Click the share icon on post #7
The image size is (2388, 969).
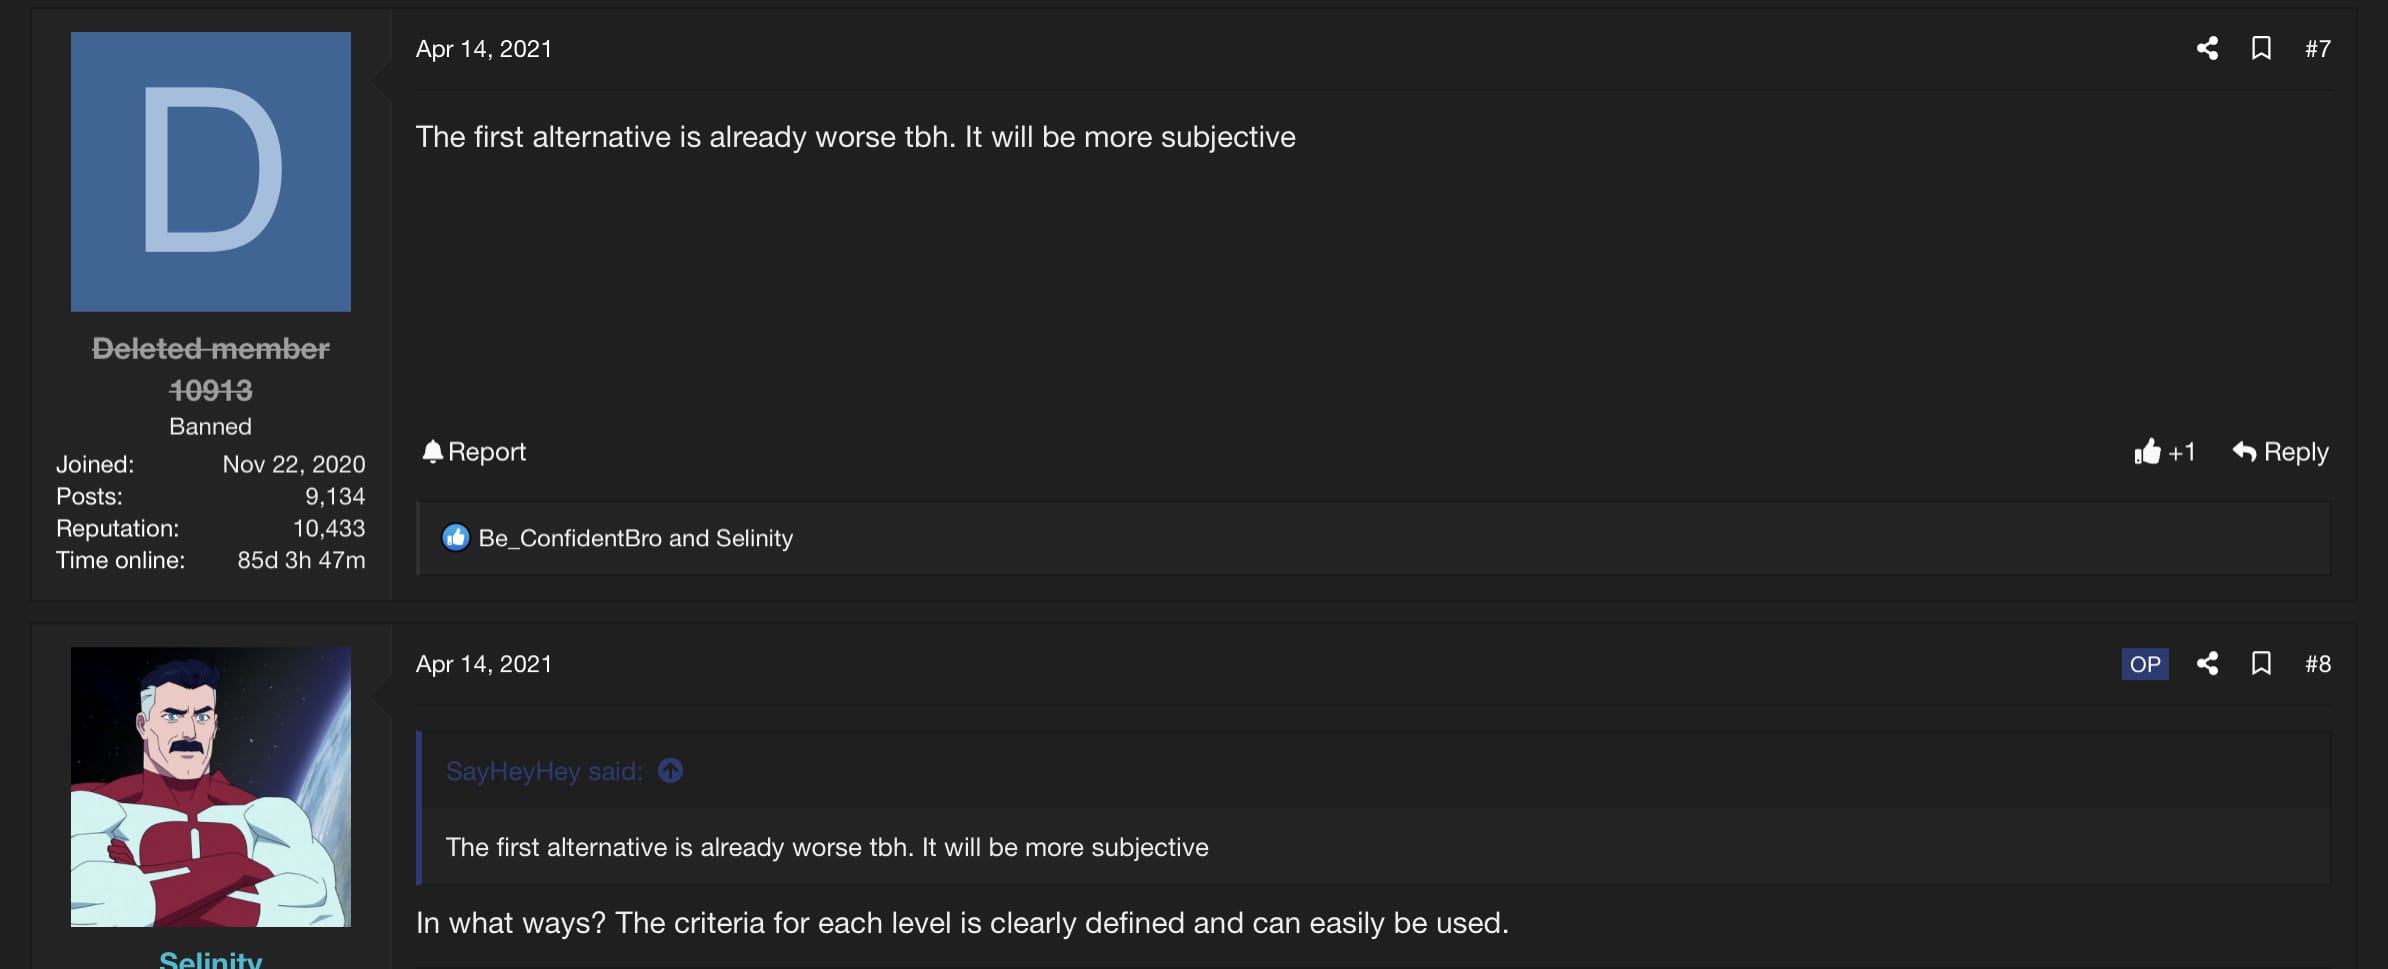[2207, 48]
